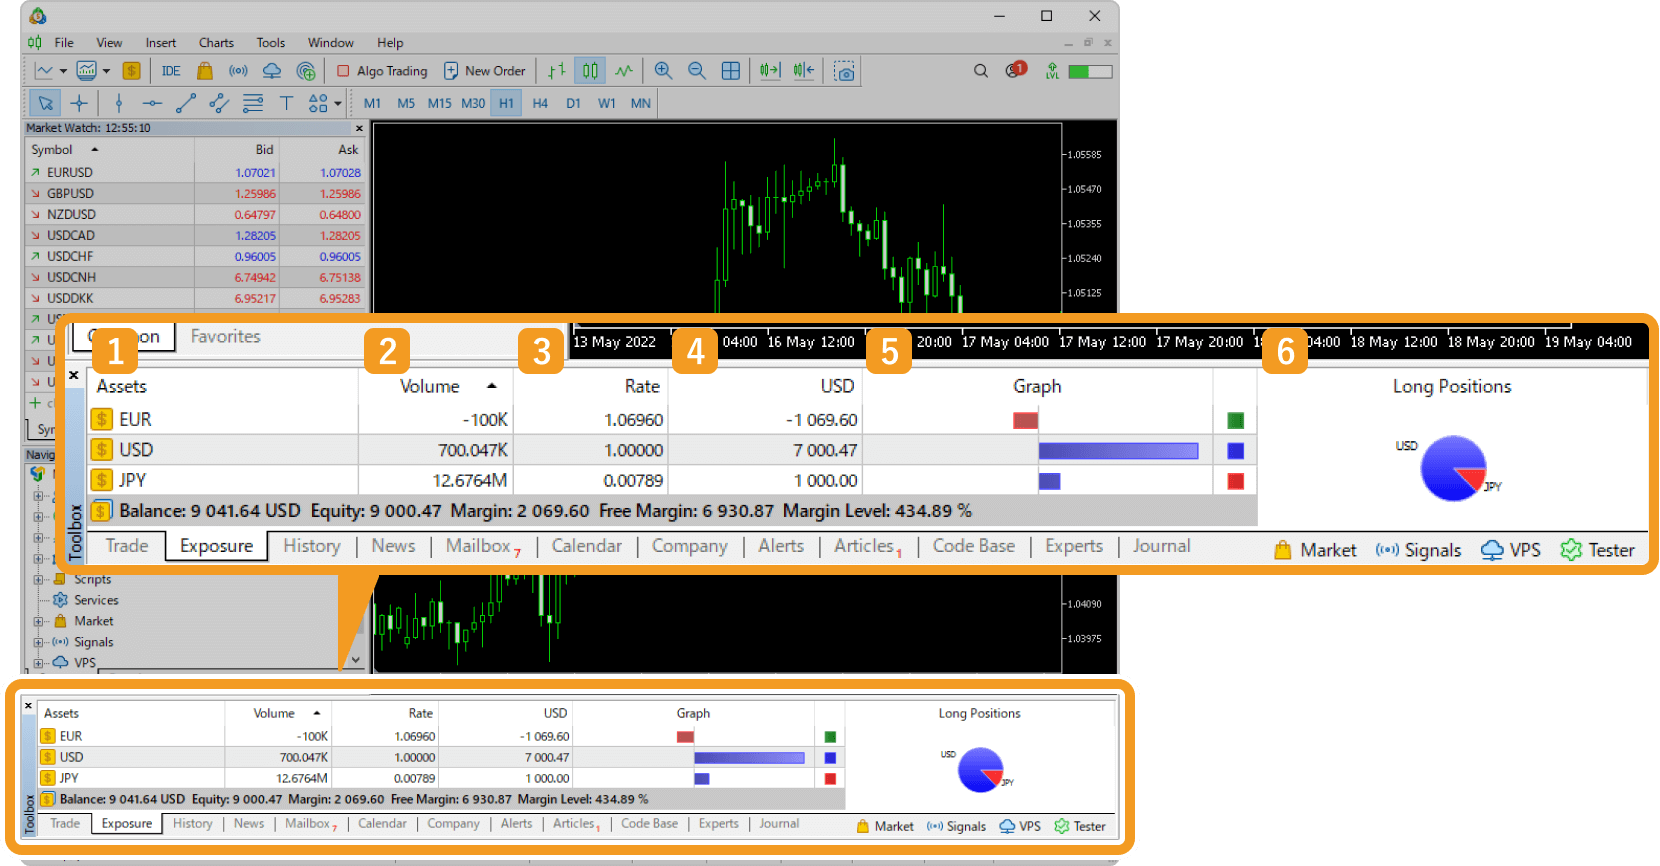The height and width of the screenshot is (866, 1660).
Task: Select the Fibonacci retracement lines tool
Action: 253,103
